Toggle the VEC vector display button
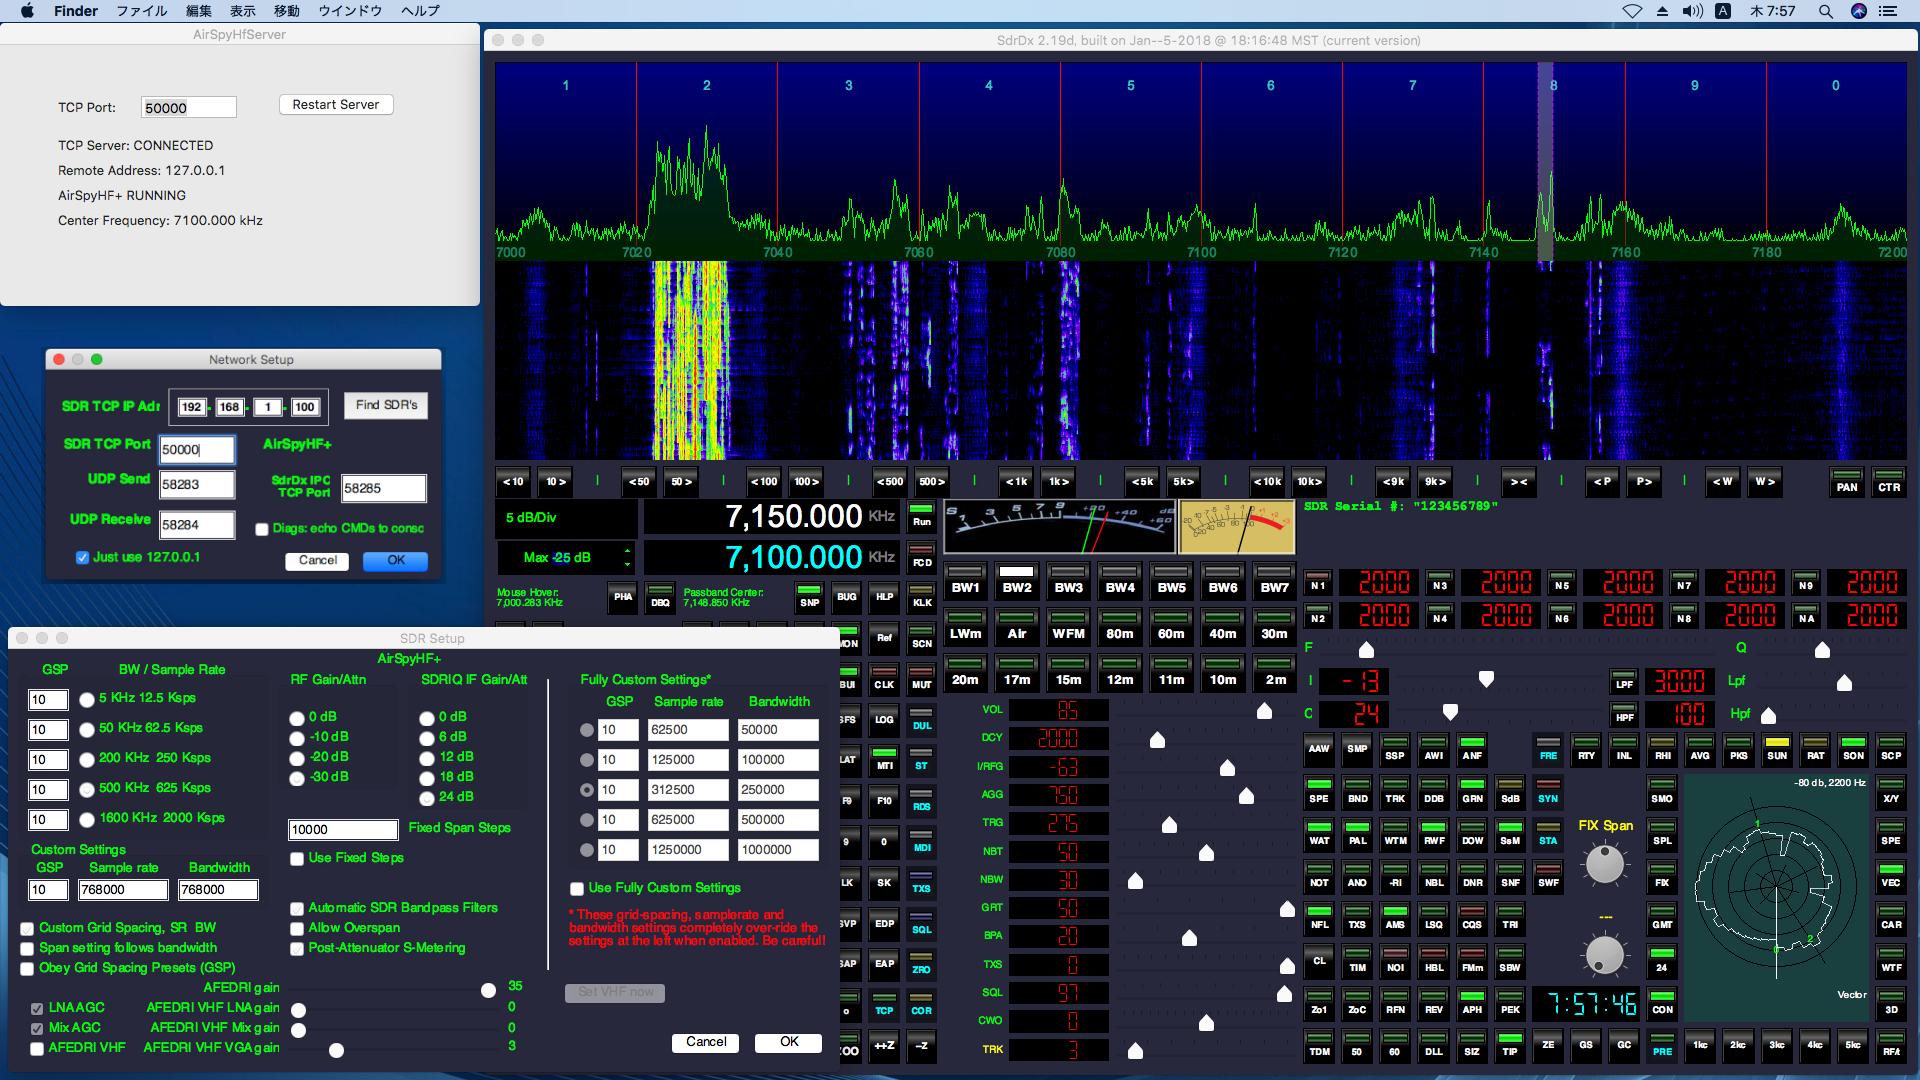The image size is (1920, 1080). [x=1890, y=877]
